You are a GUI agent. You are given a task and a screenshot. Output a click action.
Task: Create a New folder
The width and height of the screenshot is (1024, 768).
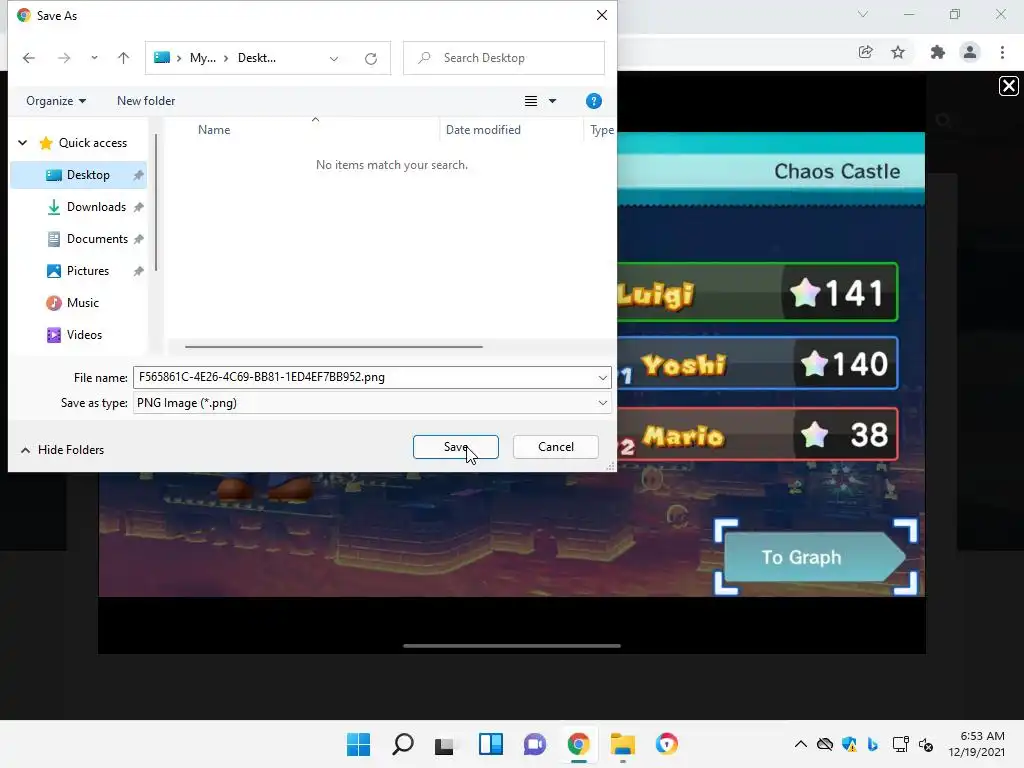[146, 101]
